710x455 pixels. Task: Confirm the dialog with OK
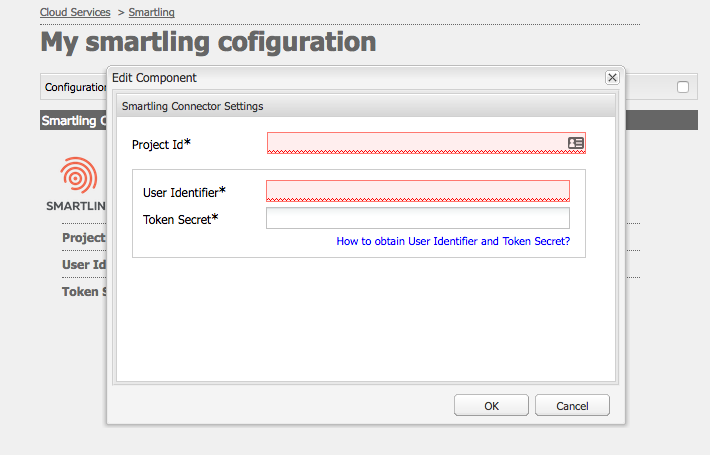[491, 405]
